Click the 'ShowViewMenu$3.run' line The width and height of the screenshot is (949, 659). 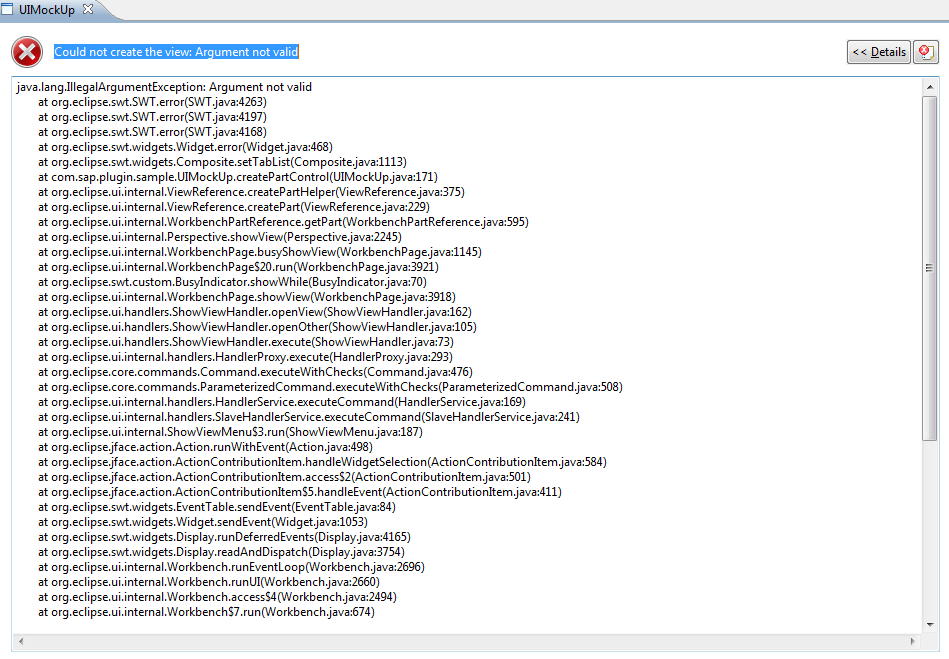click(x=231, y=432)
